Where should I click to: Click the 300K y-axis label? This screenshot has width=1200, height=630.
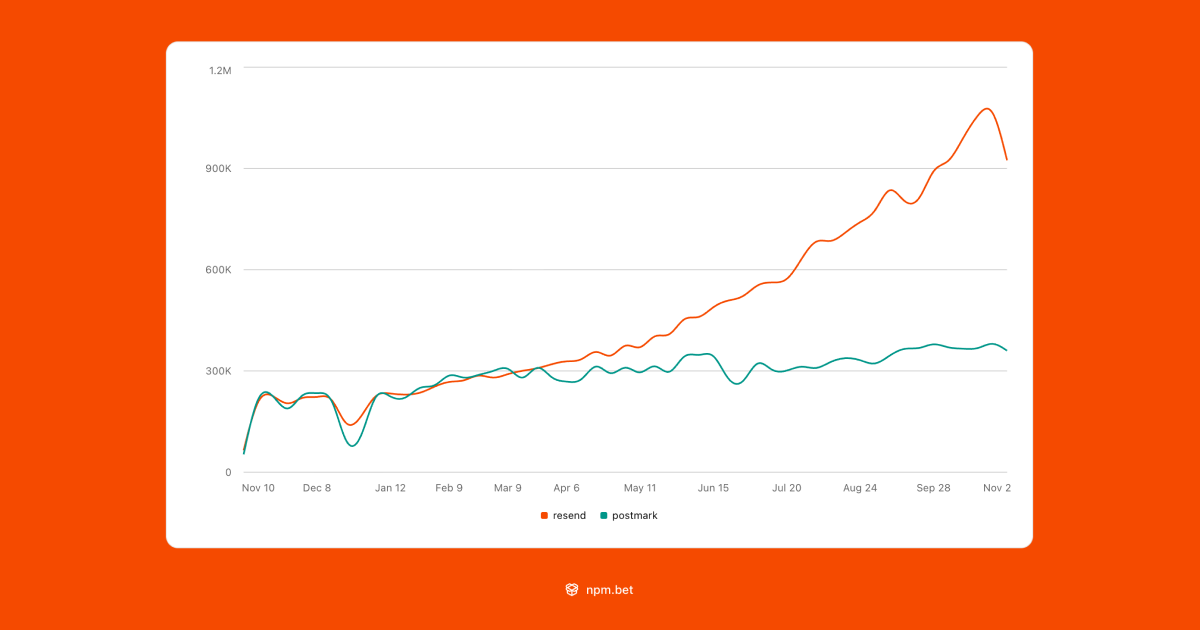pos(220,371)
